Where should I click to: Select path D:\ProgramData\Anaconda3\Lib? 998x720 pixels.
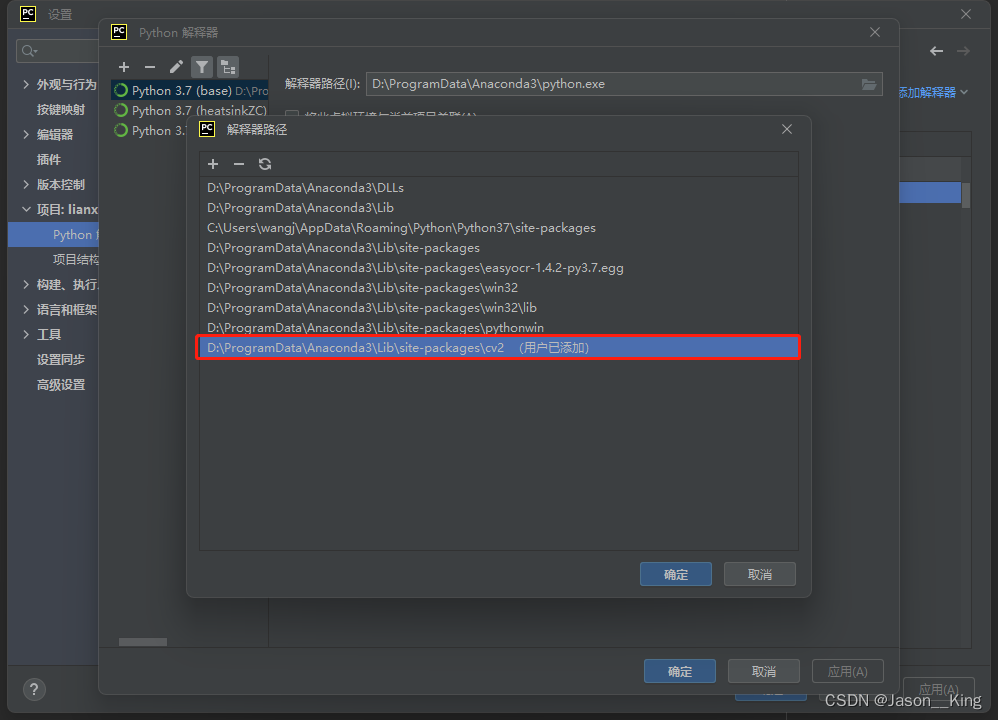(498, 208)
